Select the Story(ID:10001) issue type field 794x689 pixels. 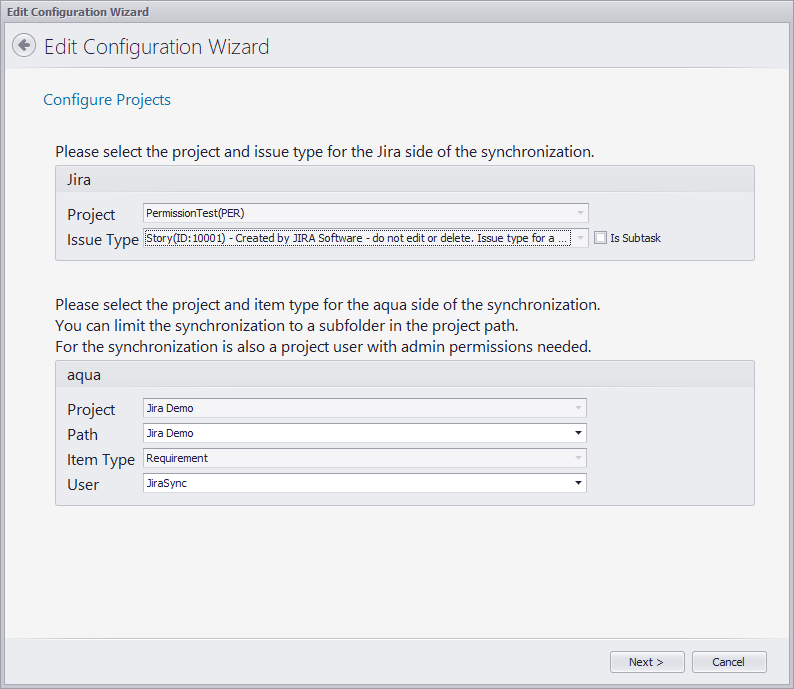355,239
